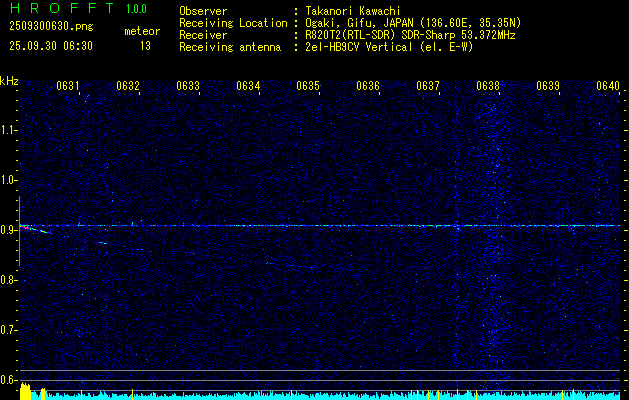Click the 0638 time marker
The image size is (629, 400).
pos(488,86)
